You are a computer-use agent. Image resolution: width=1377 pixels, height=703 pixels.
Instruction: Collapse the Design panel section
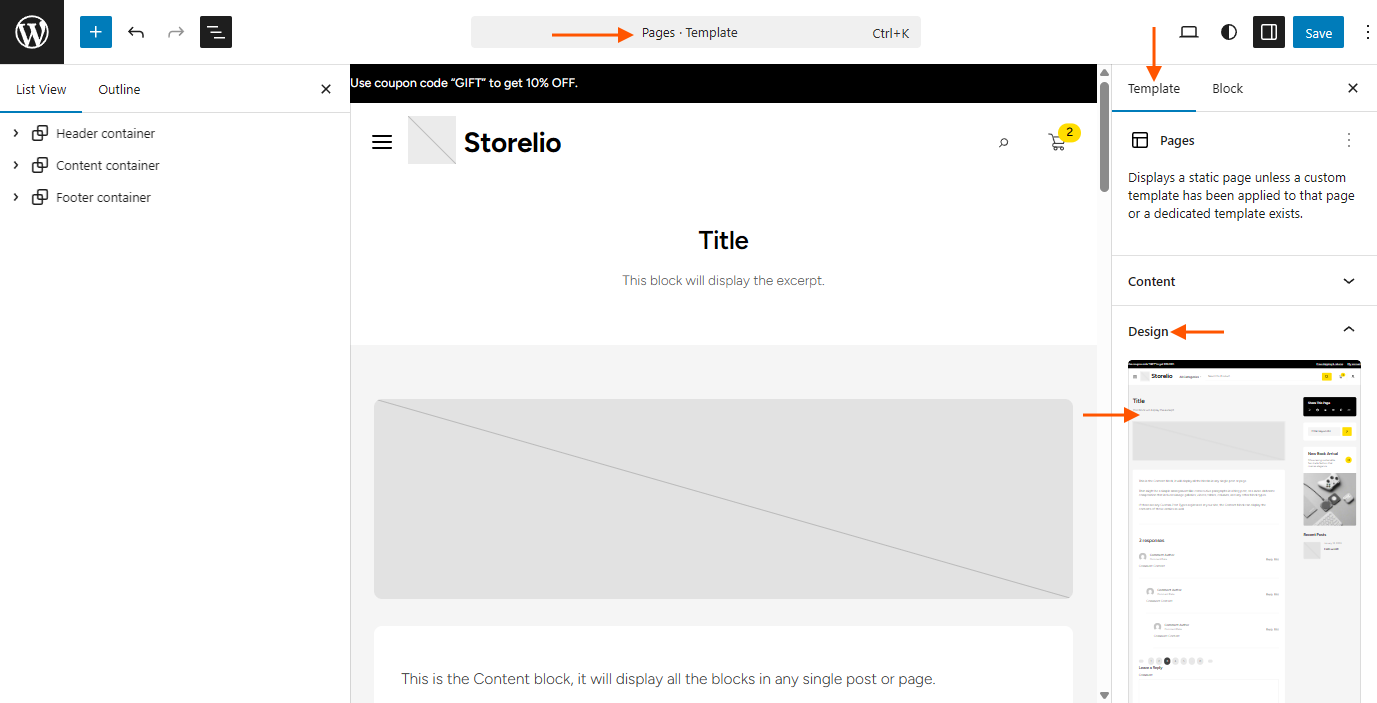[x=1349, y=330]
